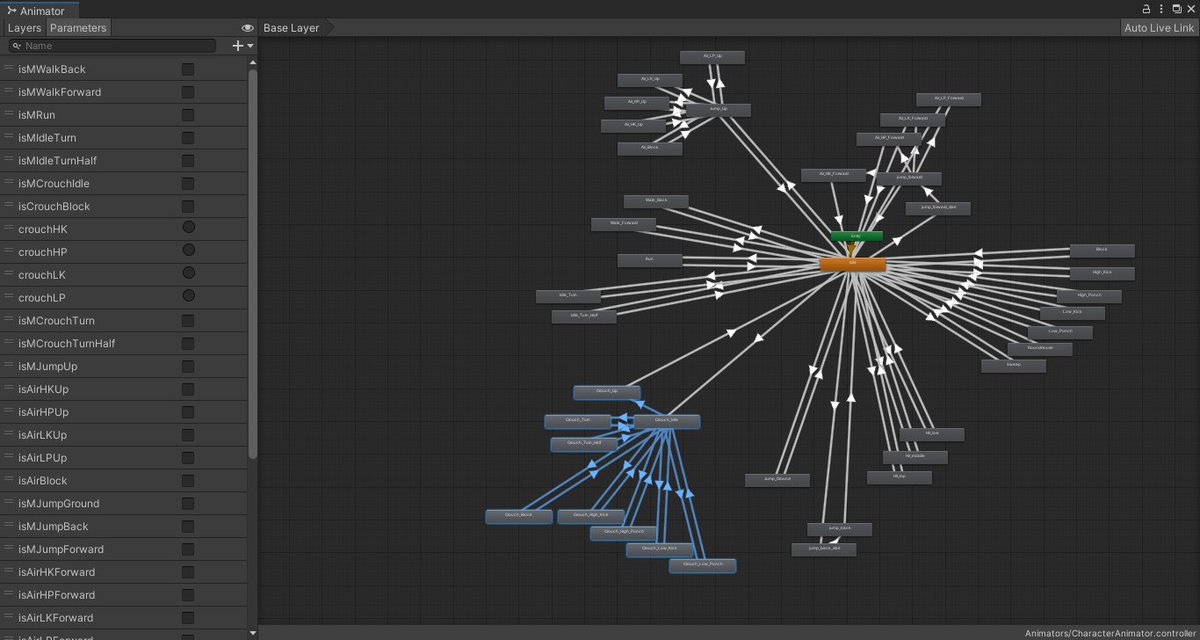Screen dimensions: 1200x640
Task: Select the Crouch_Block state node
Action: tap(519, 517)
